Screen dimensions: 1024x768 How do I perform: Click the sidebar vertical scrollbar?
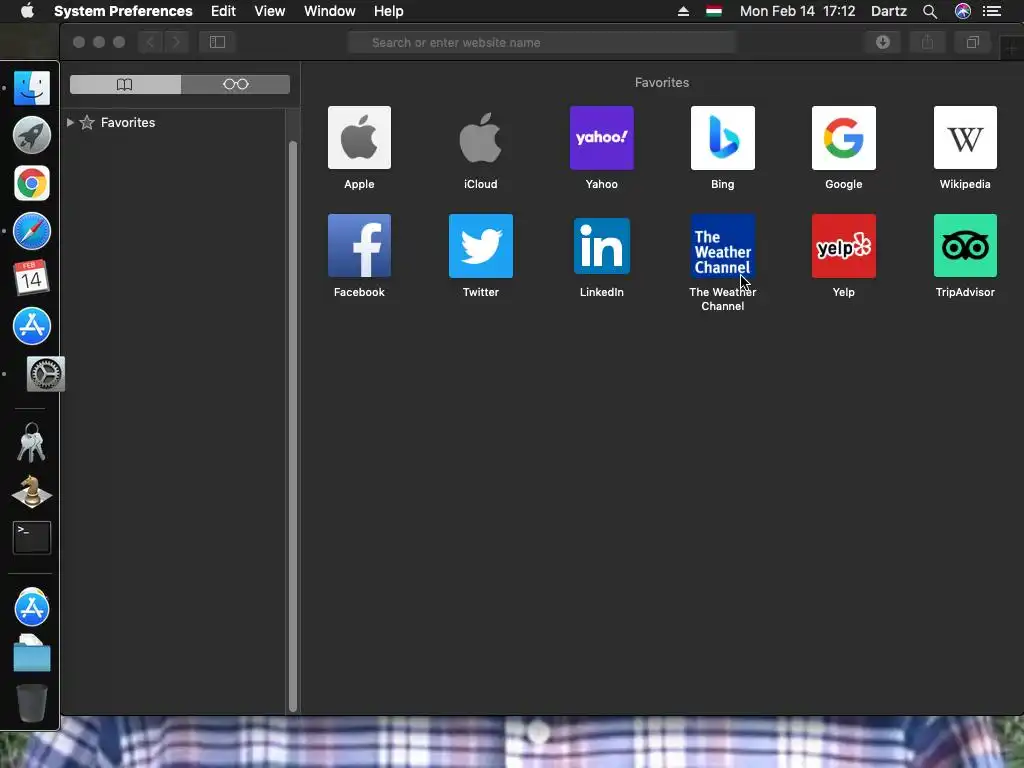click(293, 424)
